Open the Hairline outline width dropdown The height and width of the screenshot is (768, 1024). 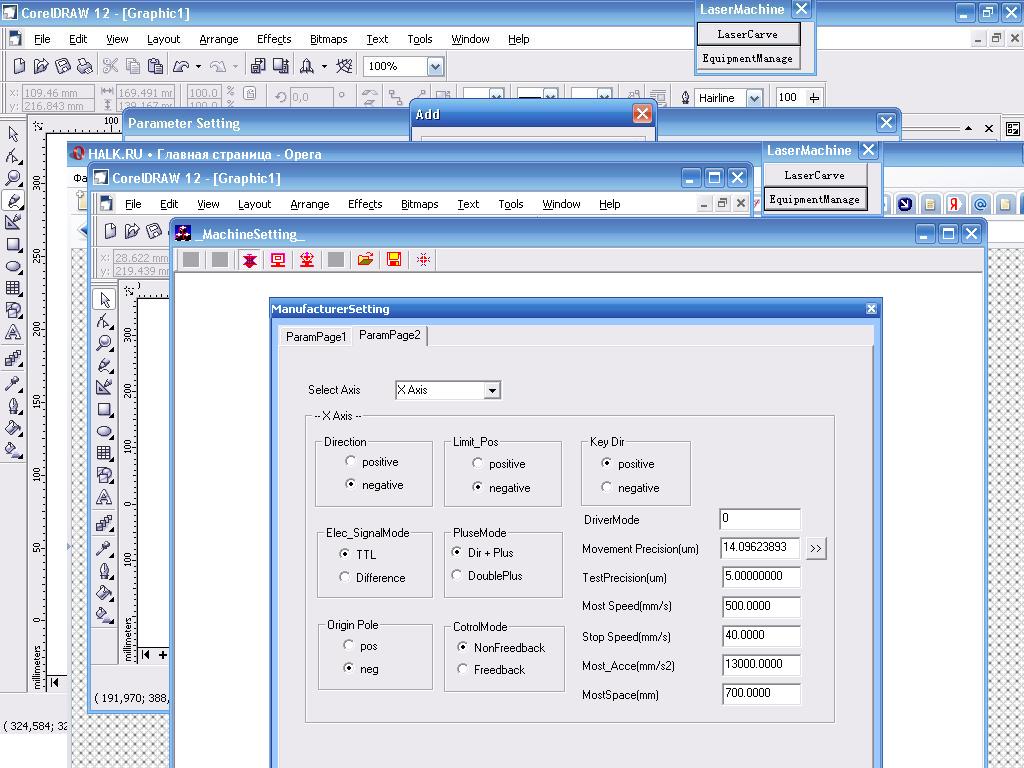[x=754, y=98]
